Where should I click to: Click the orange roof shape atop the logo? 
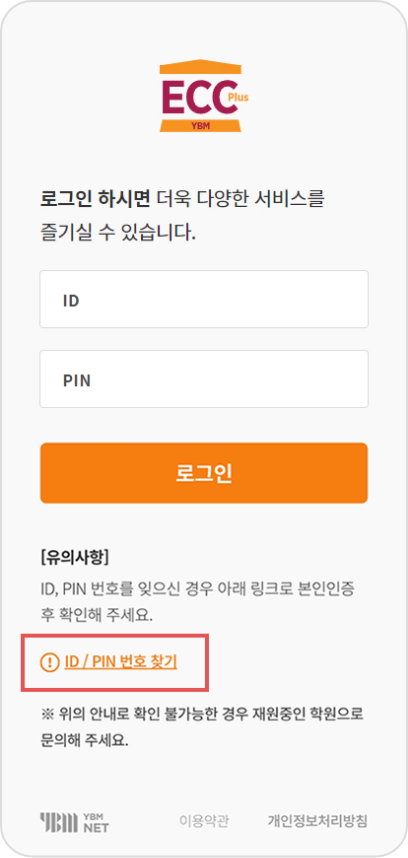pyautogui.click(x=200, y=66)
